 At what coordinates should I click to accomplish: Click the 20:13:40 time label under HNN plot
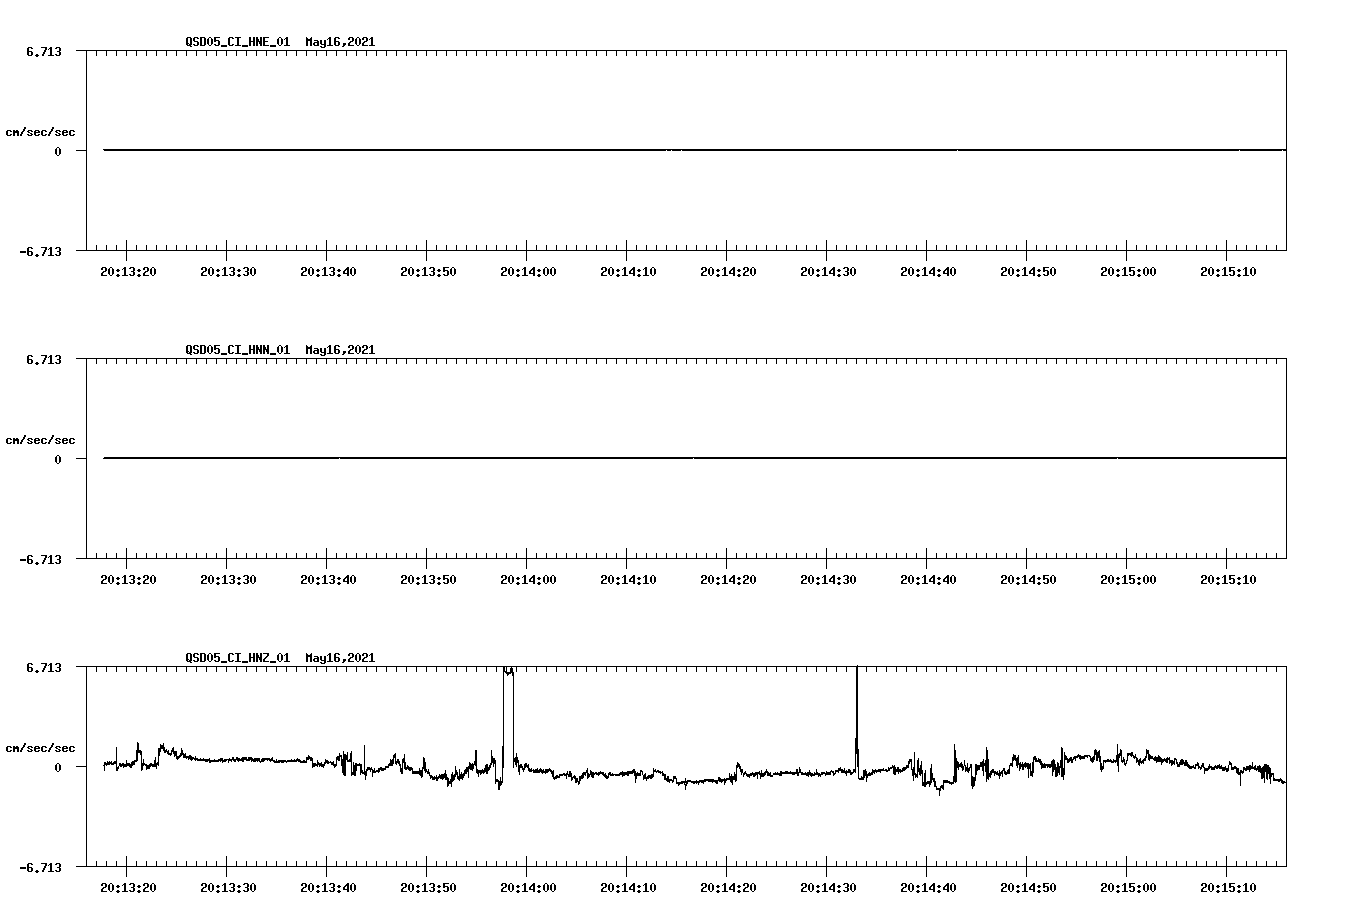tap(328, 580)
